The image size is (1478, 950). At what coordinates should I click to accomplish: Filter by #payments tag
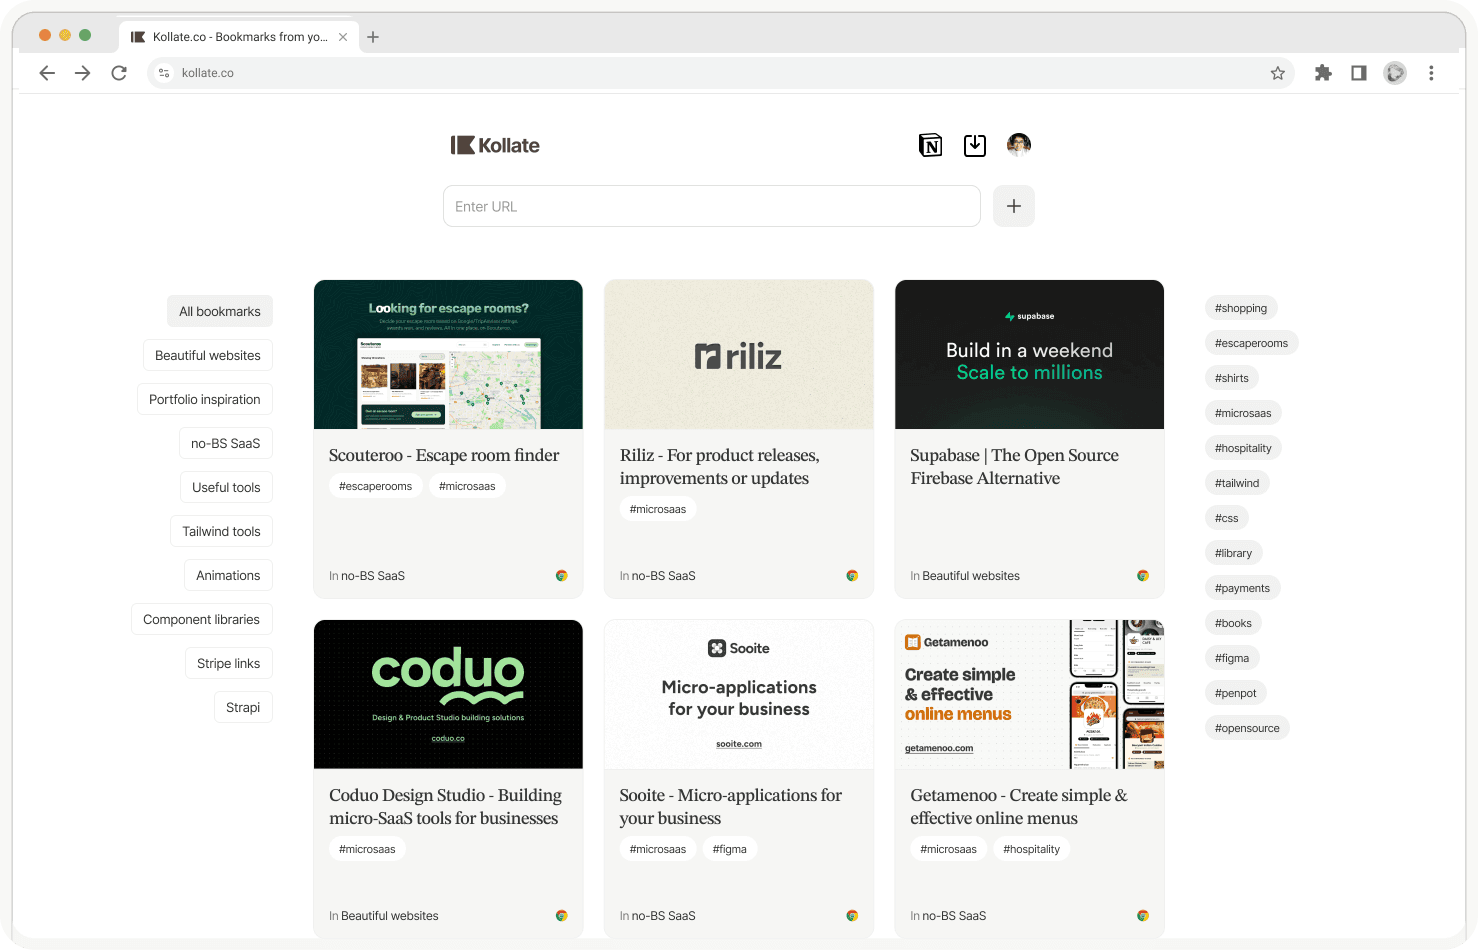tap(1243, 588)
